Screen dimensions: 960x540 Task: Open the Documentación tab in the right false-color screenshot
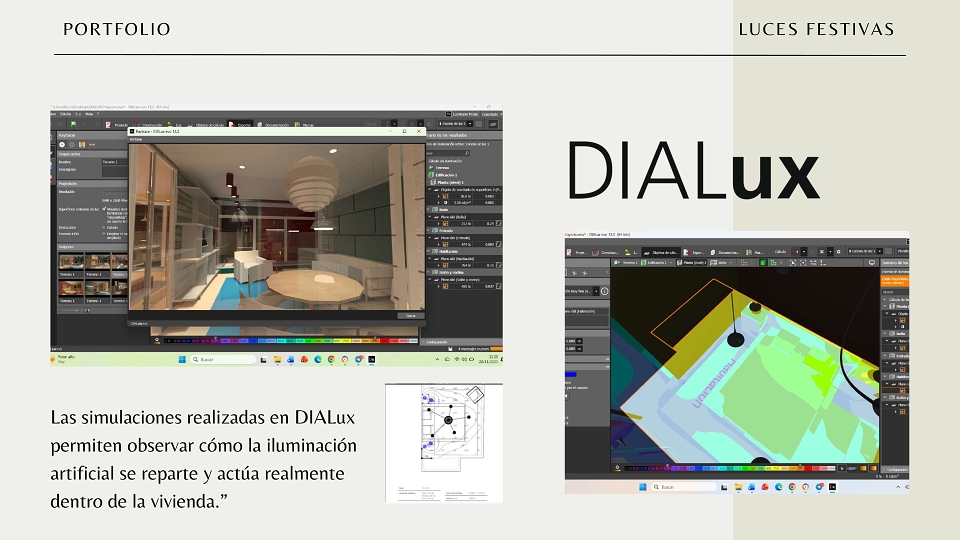coord(726,252)
